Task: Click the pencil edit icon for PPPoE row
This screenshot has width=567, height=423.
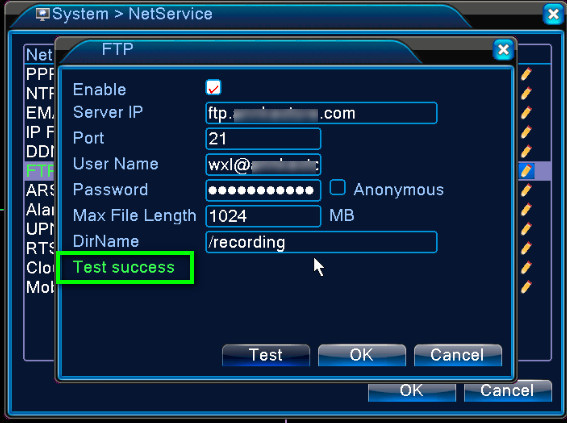Action: click(526, 74)
